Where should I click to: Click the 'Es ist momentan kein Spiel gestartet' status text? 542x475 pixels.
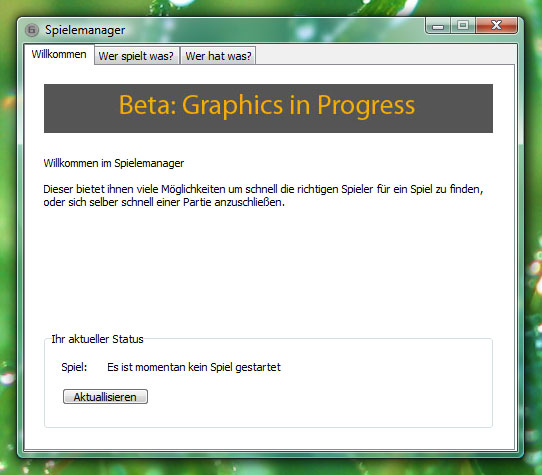pos(194,367)
